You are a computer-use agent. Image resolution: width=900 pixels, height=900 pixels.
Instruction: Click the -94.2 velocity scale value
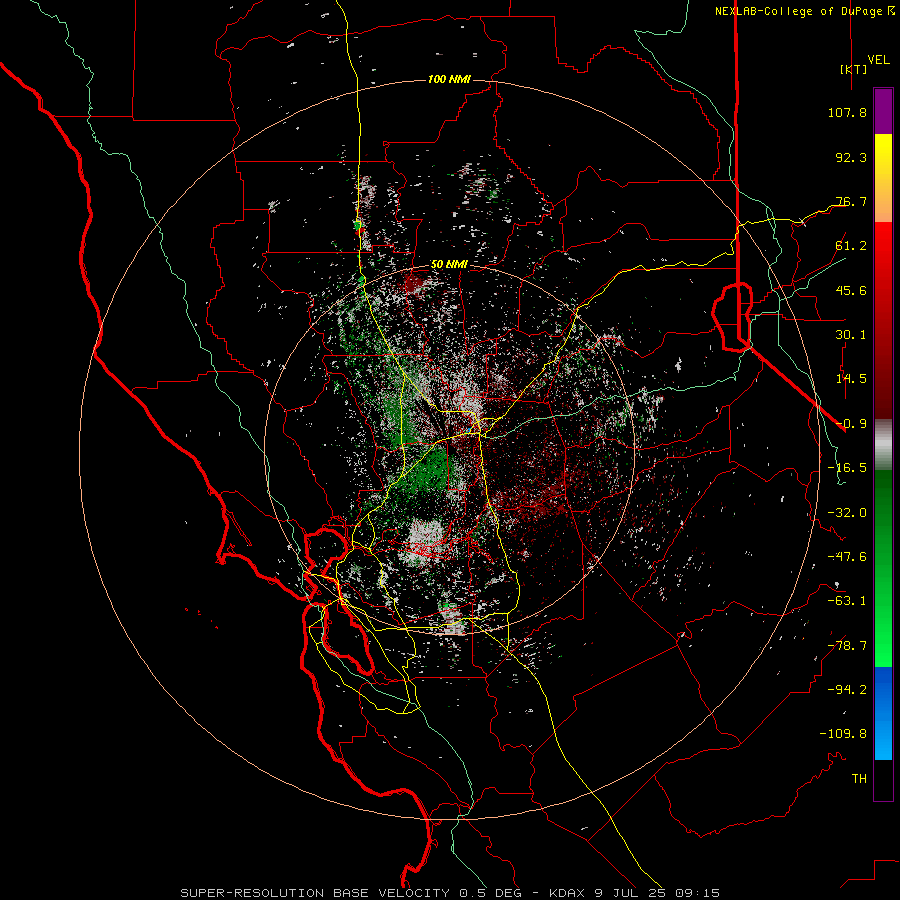[847, 690]
